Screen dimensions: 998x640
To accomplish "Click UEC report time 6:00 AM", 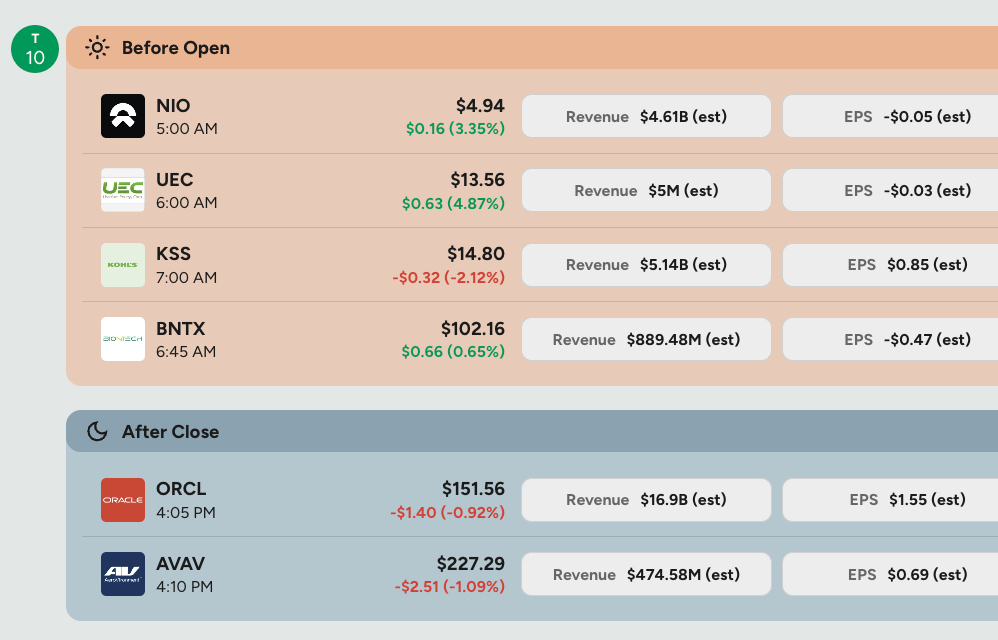I will pos(186,203).
